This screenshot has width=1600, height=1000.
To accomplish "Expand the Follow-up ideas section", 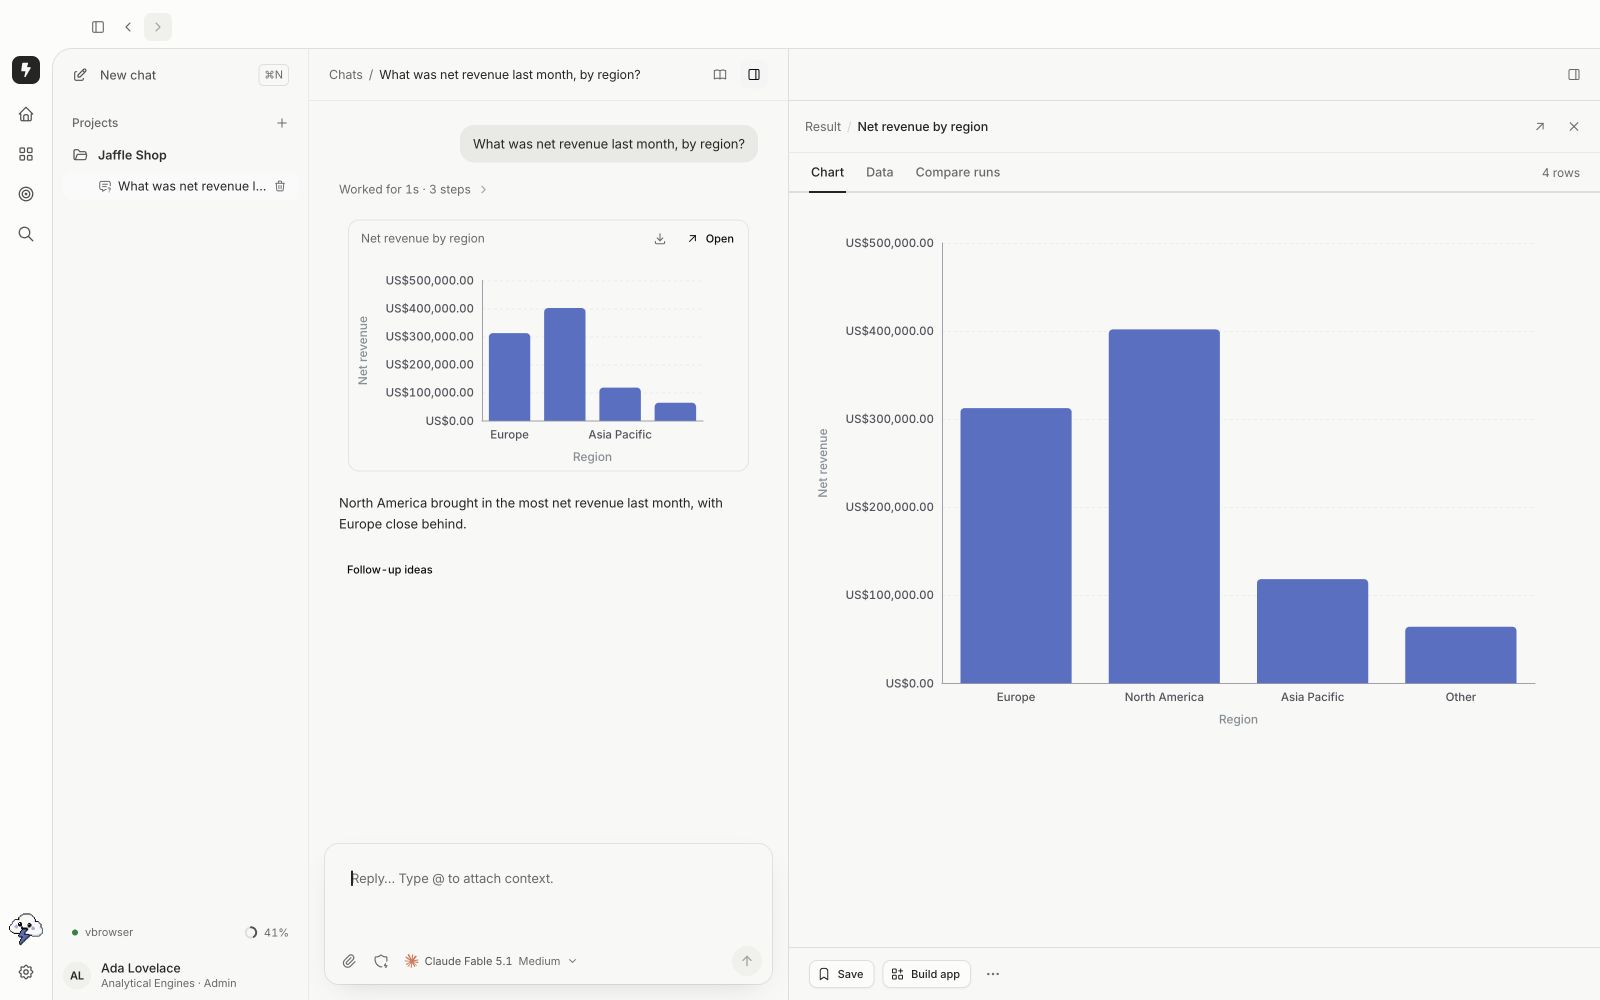I will (x=390, y=570).
